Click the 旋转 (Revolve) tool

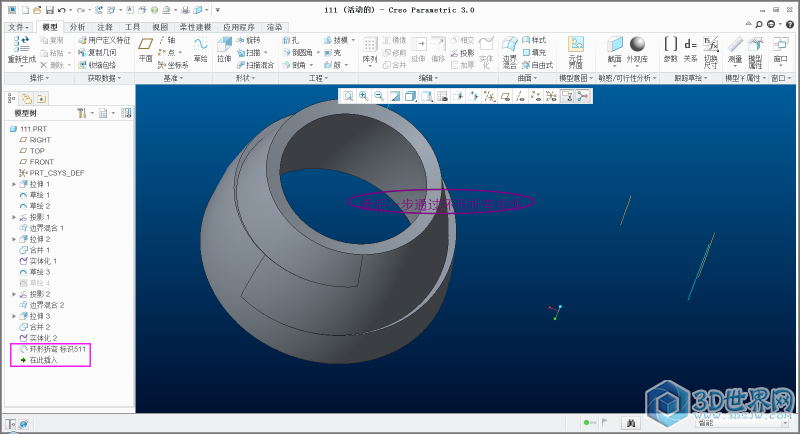click(x=252, y=40)
